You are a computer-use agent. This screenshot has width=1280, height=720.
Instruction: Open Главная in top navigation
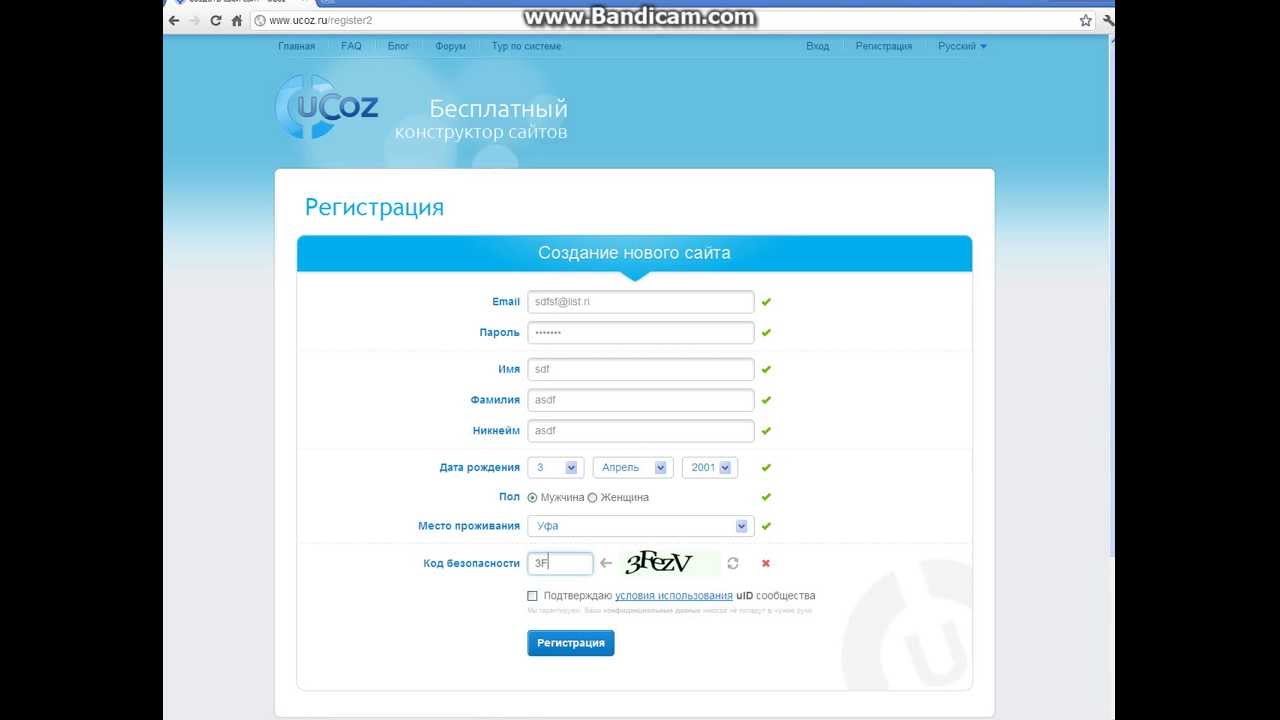(296, 46)
